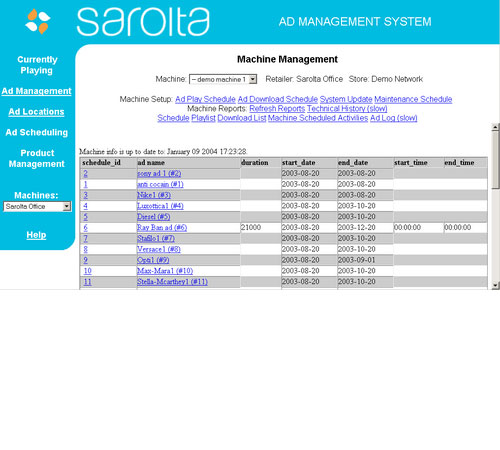
Task: Expand the Machines dropdown showing Sarolta Office
Action: tap(37, 207)
